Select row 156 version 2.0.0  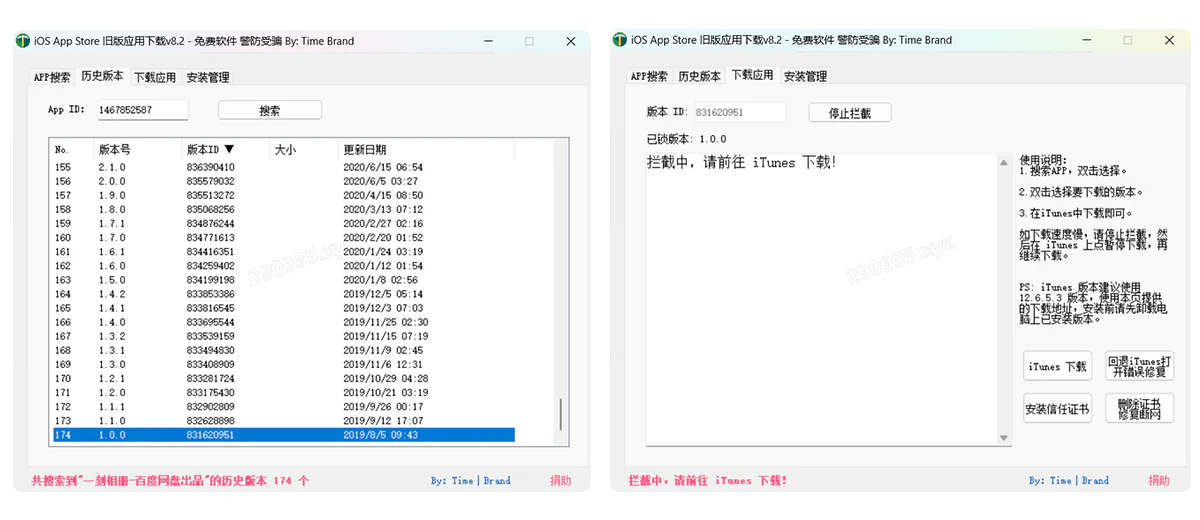(284, 181)
